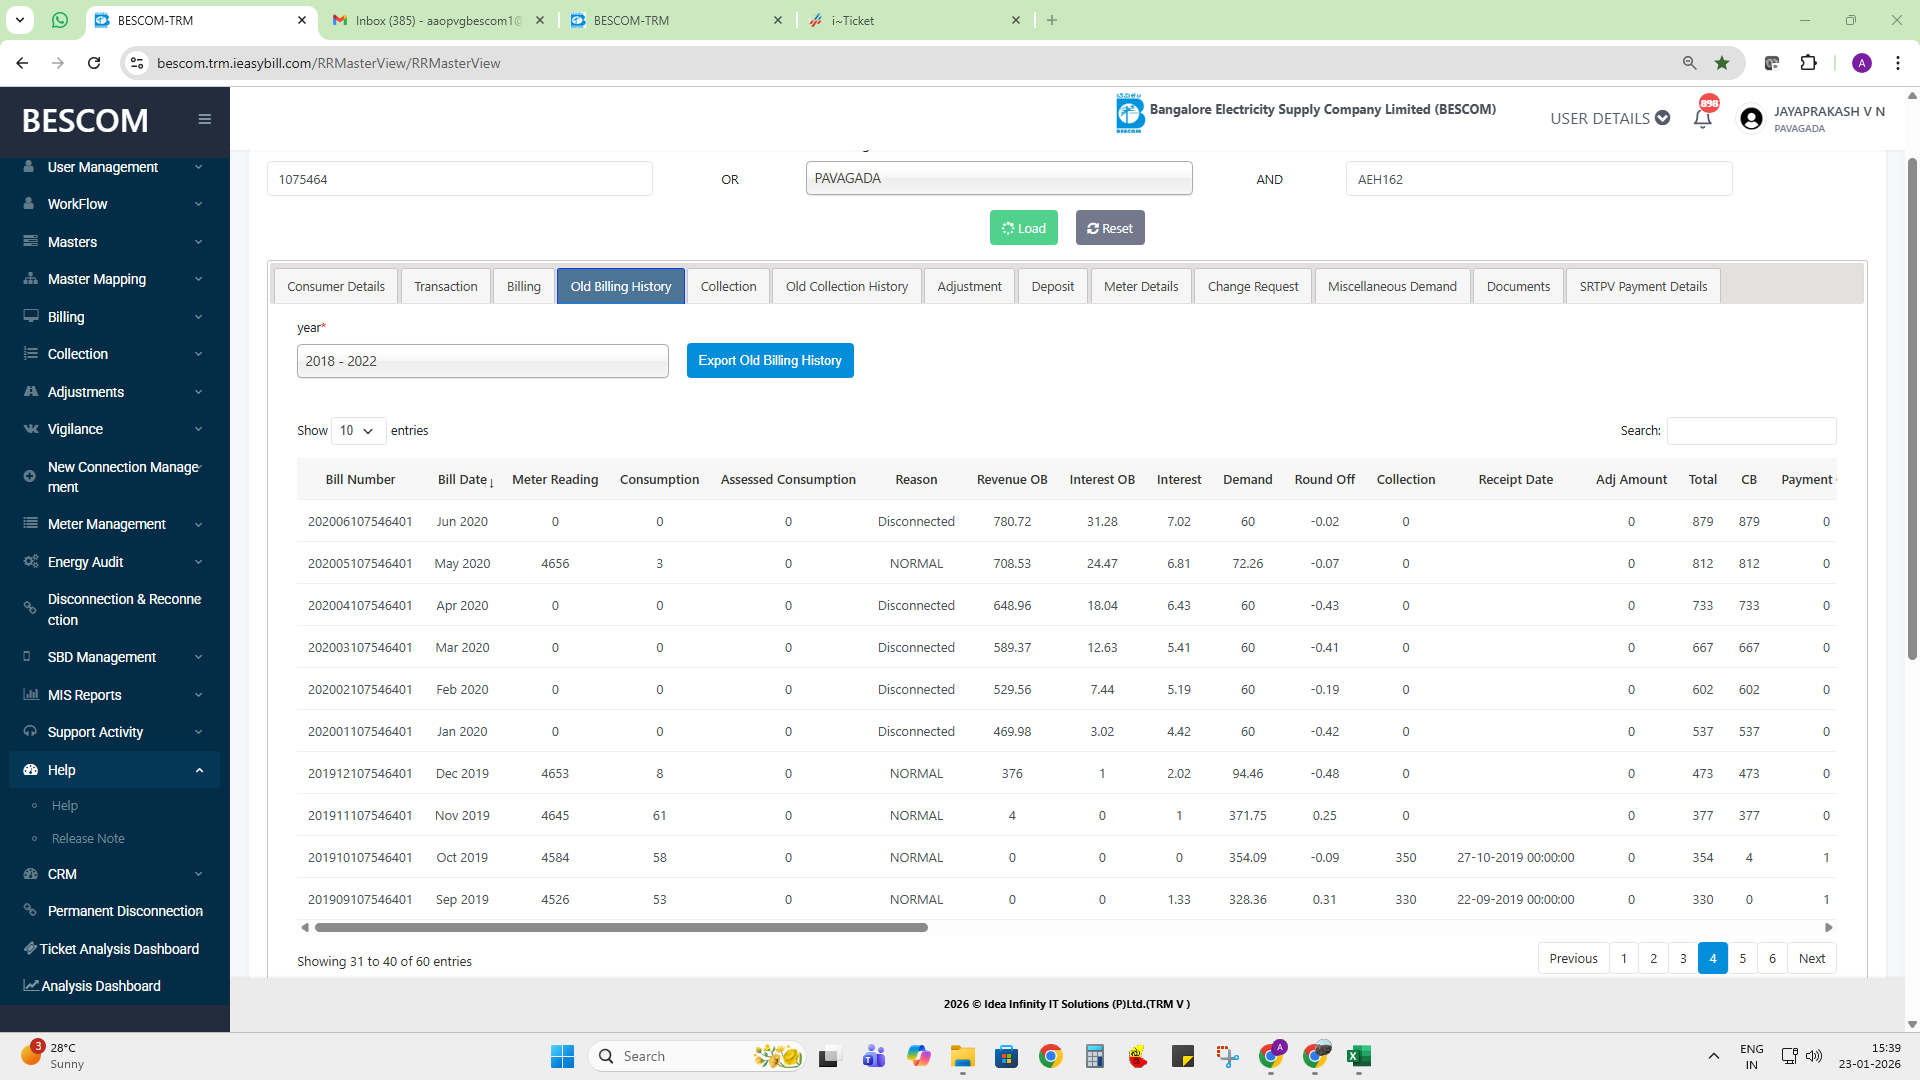Image resolution: width=1920 pixels, height=1080 pixels.
Task: Click the table horizontal scrollbar
Action: pos(620,928)
